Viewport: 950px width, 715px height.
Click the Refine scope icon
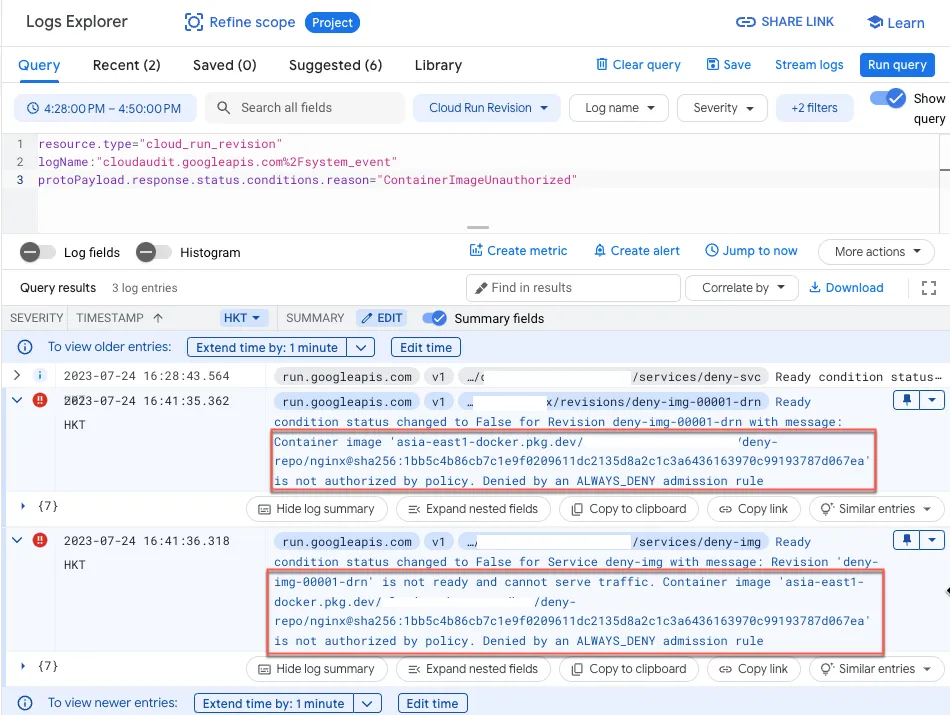tap(193, 22)
